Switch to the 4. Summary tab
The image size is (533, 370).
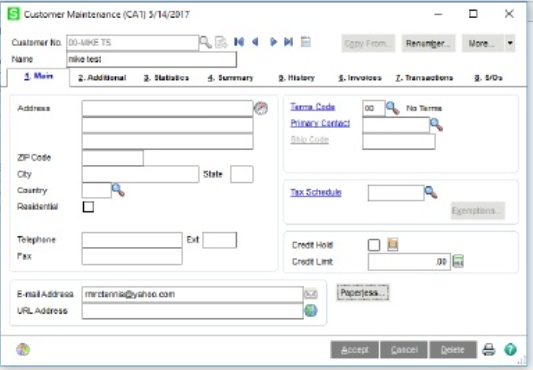(230, 78)
